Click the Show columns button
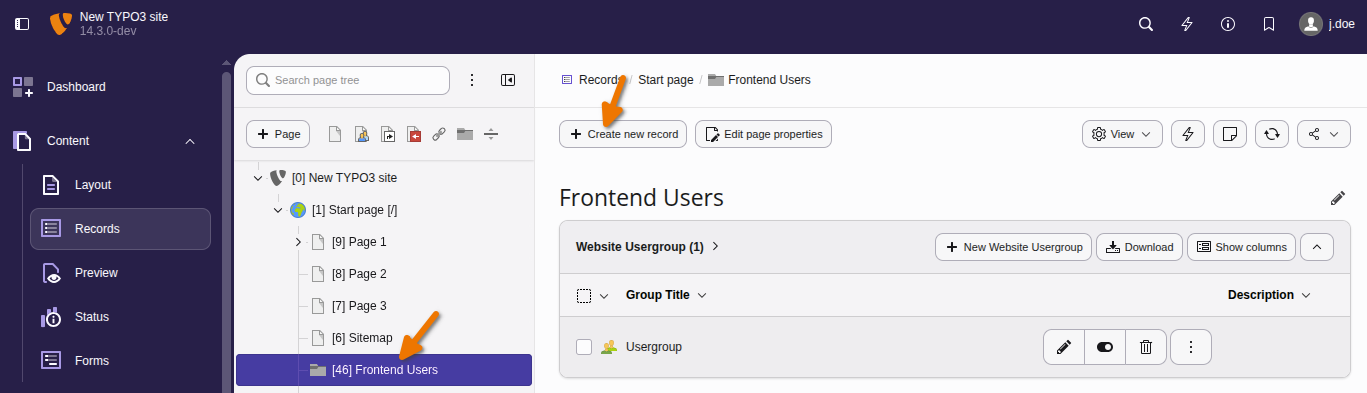Viewport: 1367px width, 393px height. pos(1242,247)
